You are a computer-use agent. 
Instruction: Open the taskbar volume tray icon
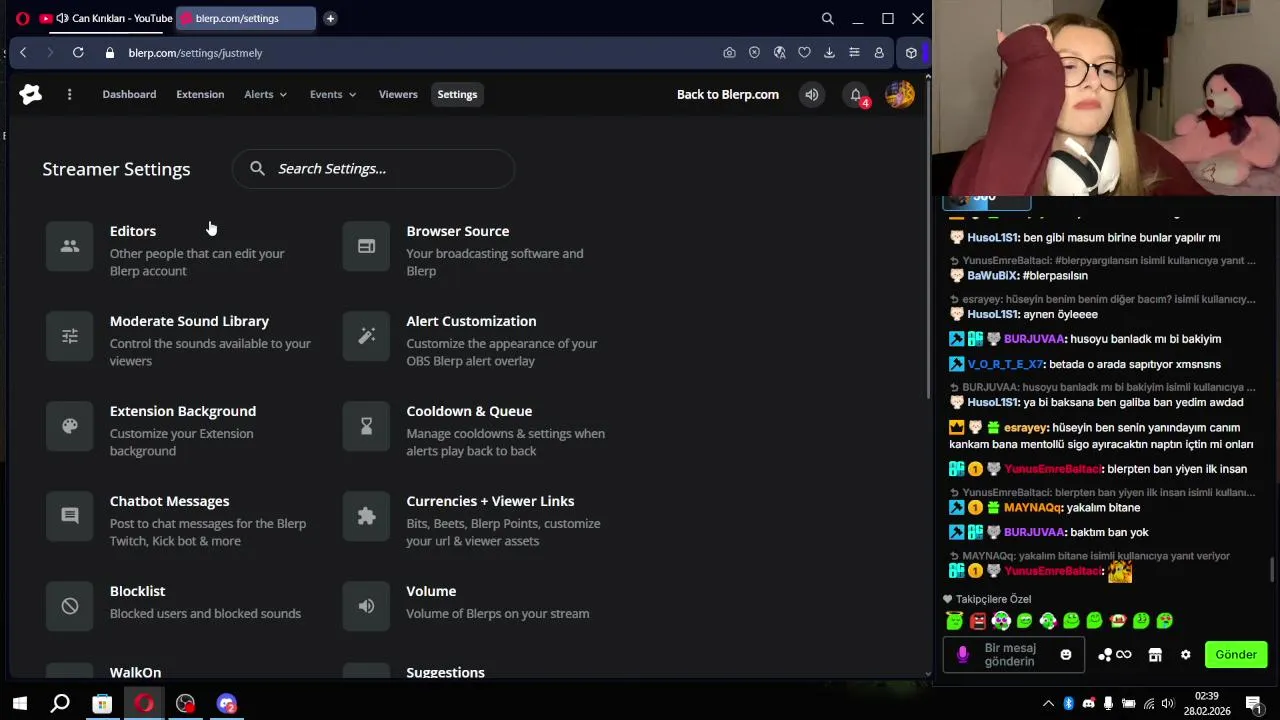click(x=1168, y=704)
